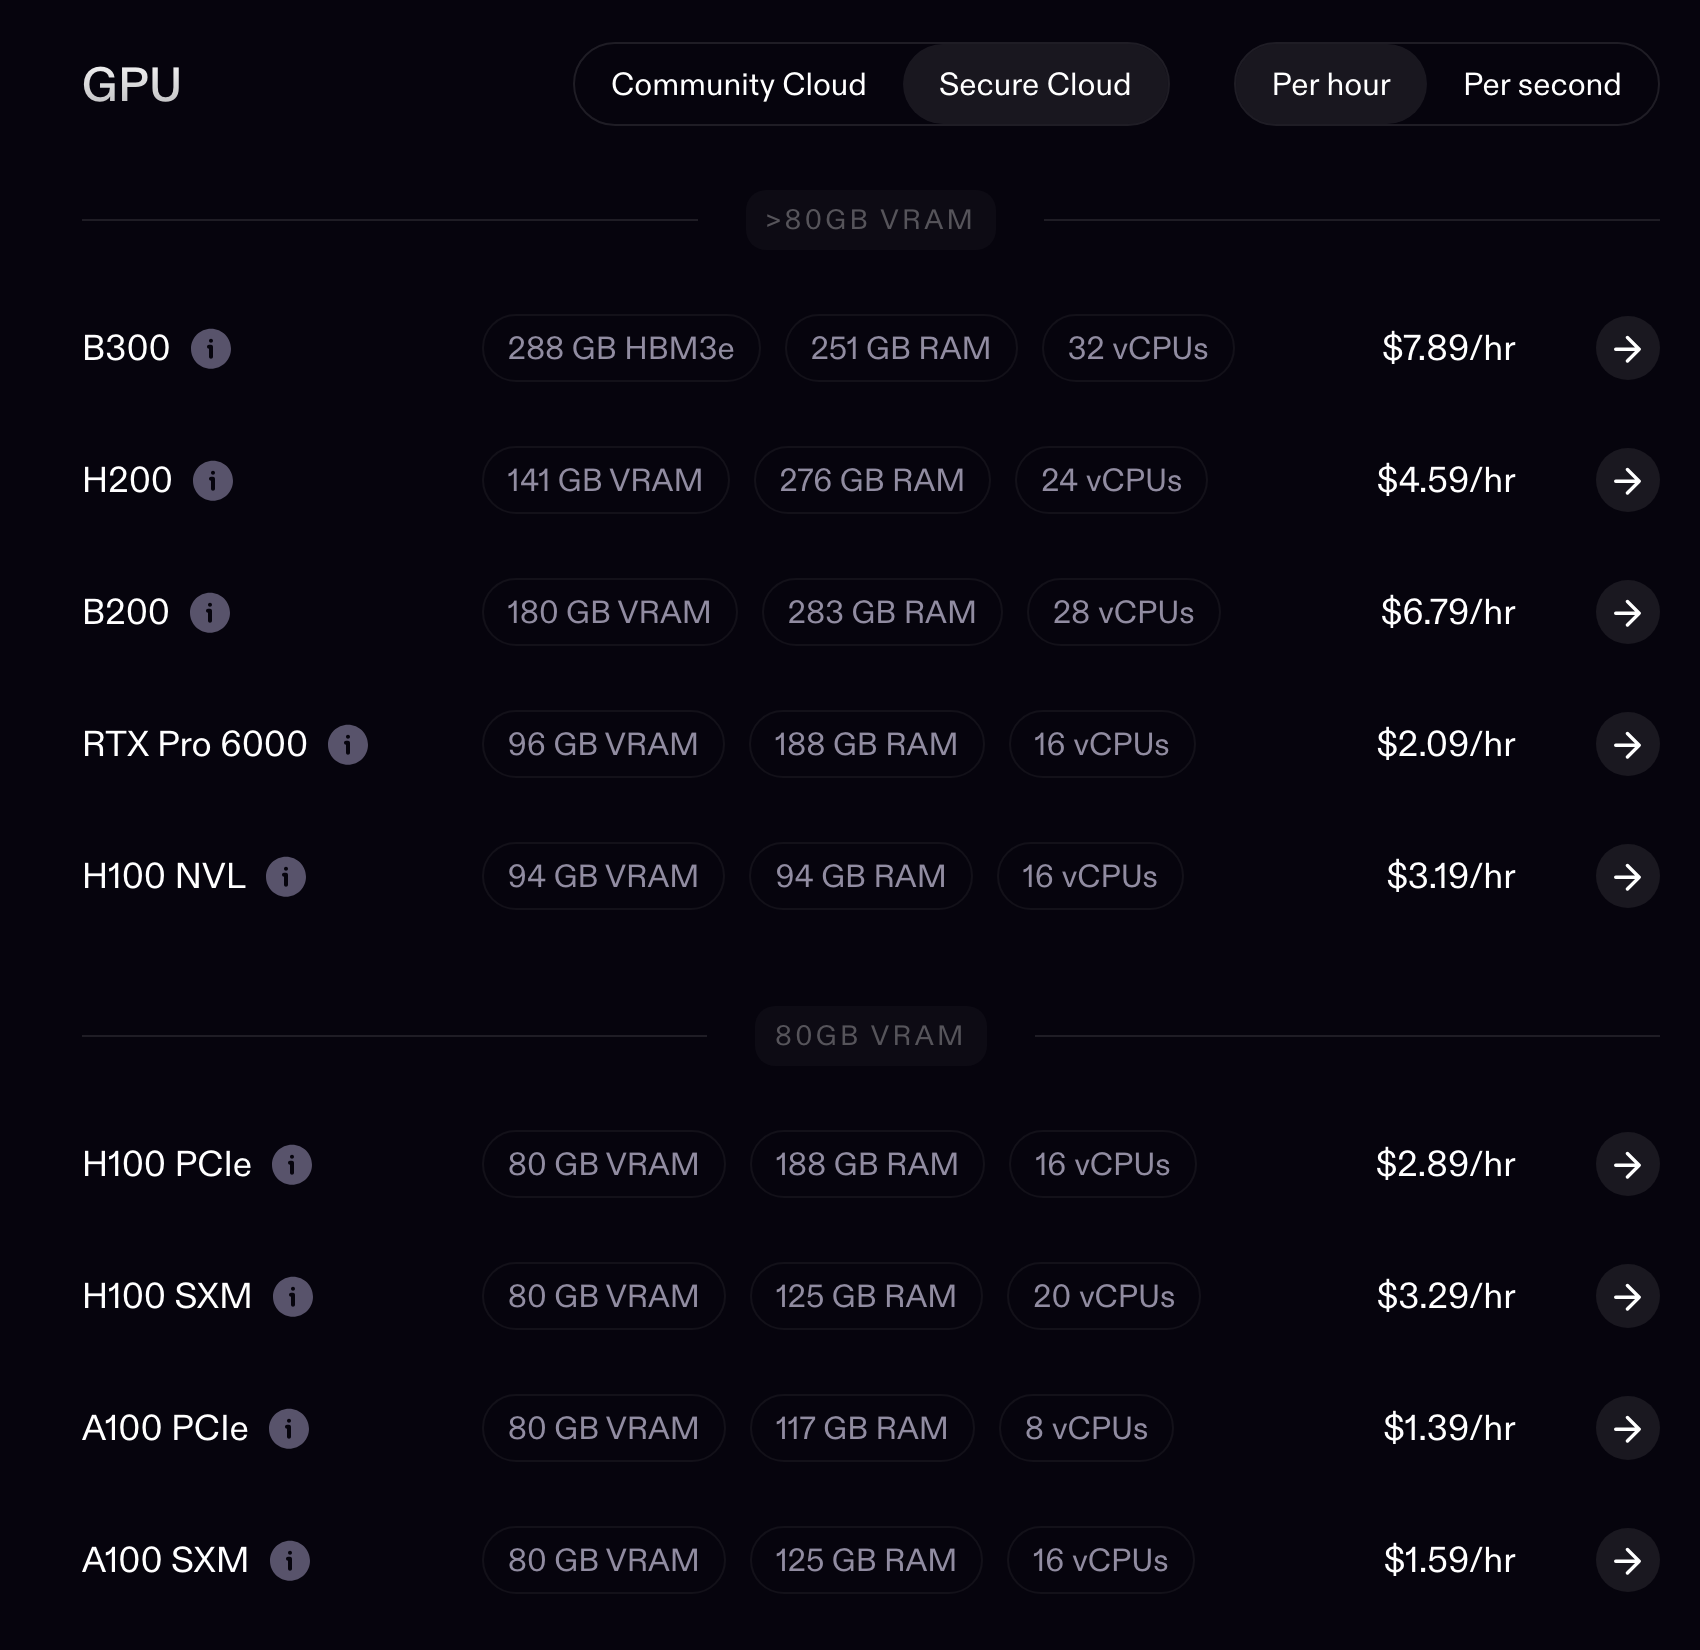
Task: Show info for H100 NVL
Action: [x=286, y=877]
